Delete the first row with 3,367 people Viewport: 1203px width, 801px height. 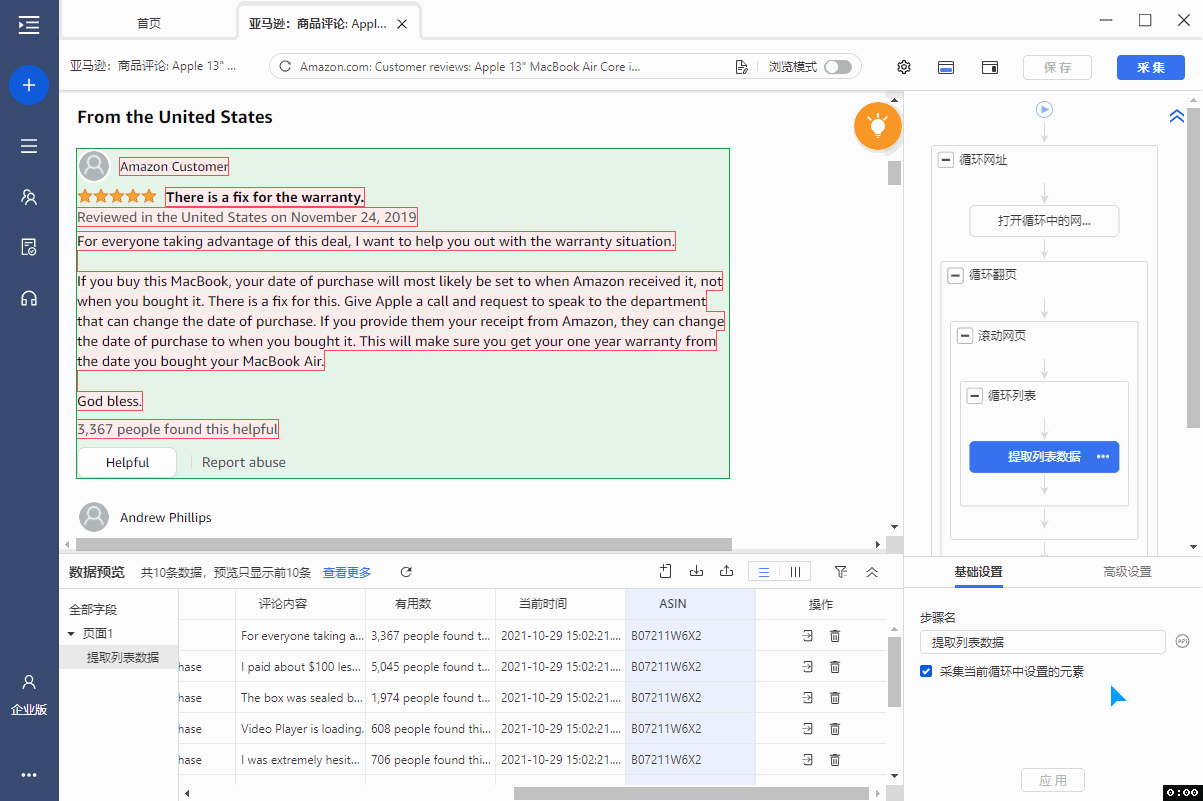[x=835, y=636]
